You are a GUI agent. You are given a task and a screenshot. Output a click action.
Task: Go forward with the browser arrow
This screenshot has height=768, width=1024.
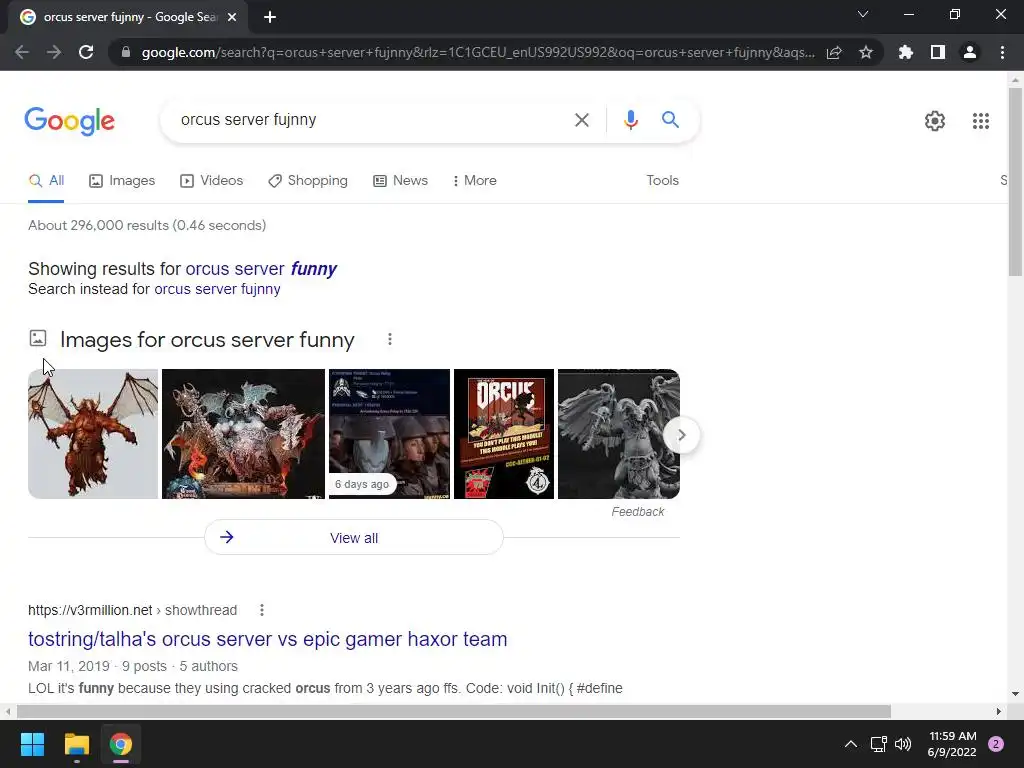point(54,52)
